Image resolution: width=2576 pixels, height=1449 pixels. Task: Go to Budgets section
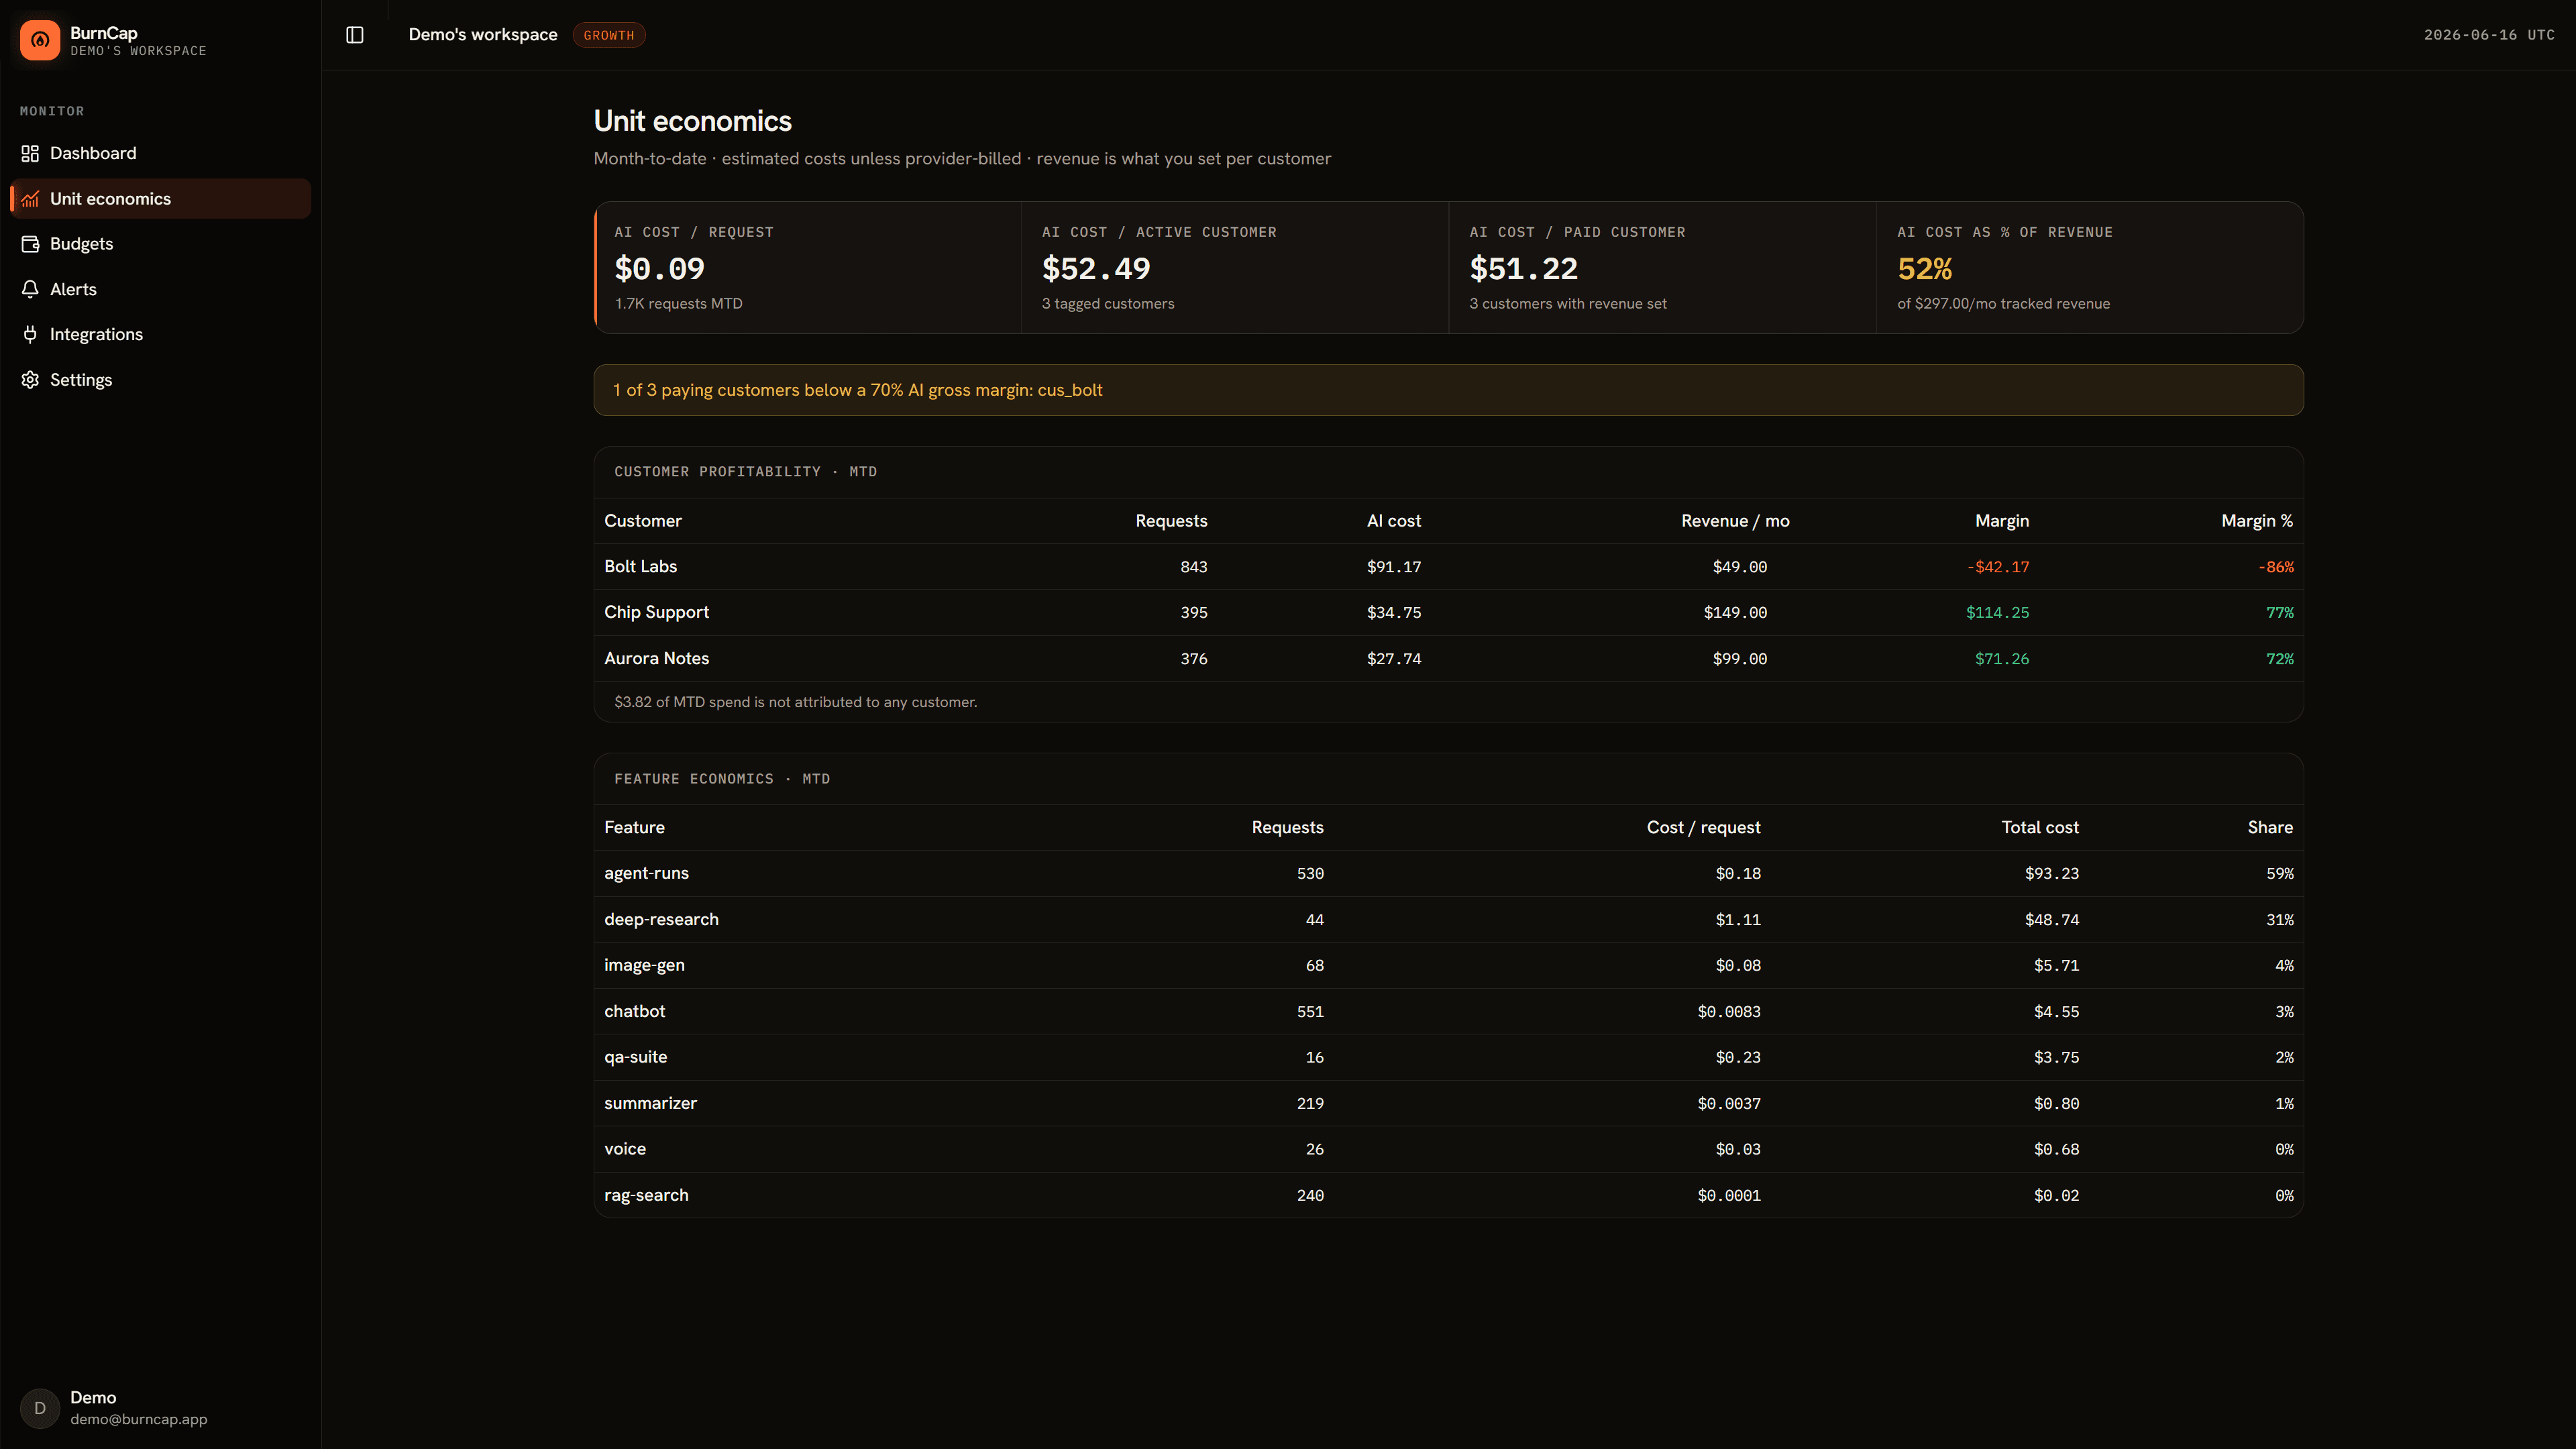pyautogui.click(x=160, y=244)
